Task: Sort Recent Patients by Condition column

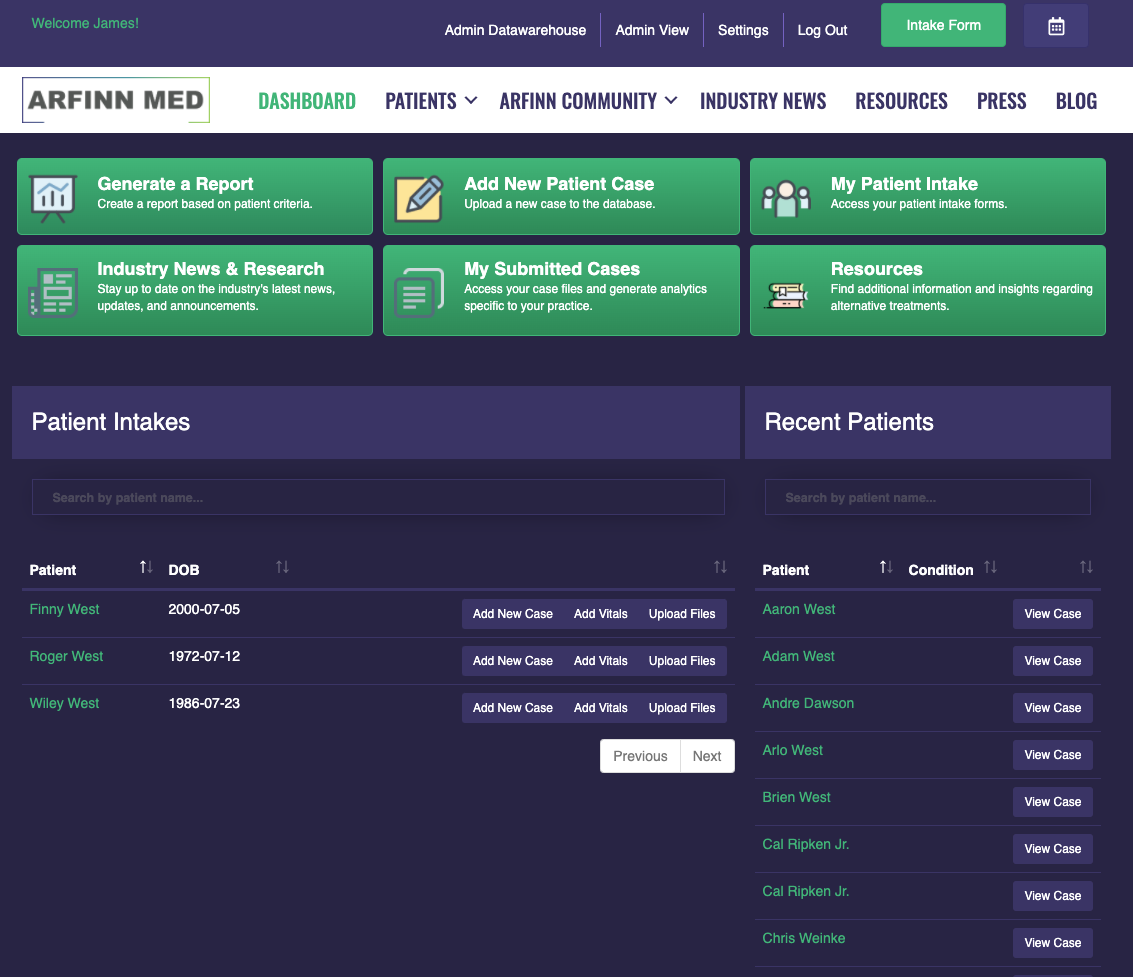Action: coord(990,568)
